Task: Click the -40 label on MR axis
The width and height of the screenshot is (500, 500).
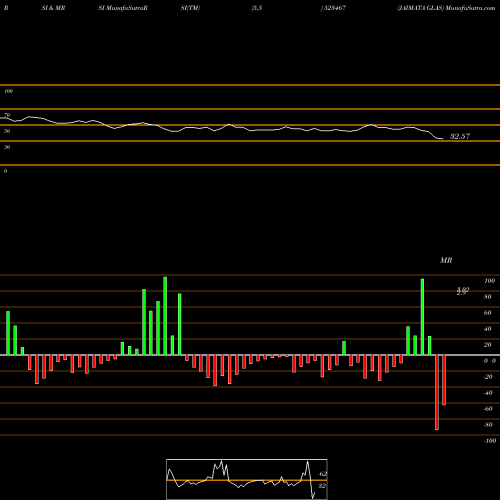Action: (x=488, y=393)
